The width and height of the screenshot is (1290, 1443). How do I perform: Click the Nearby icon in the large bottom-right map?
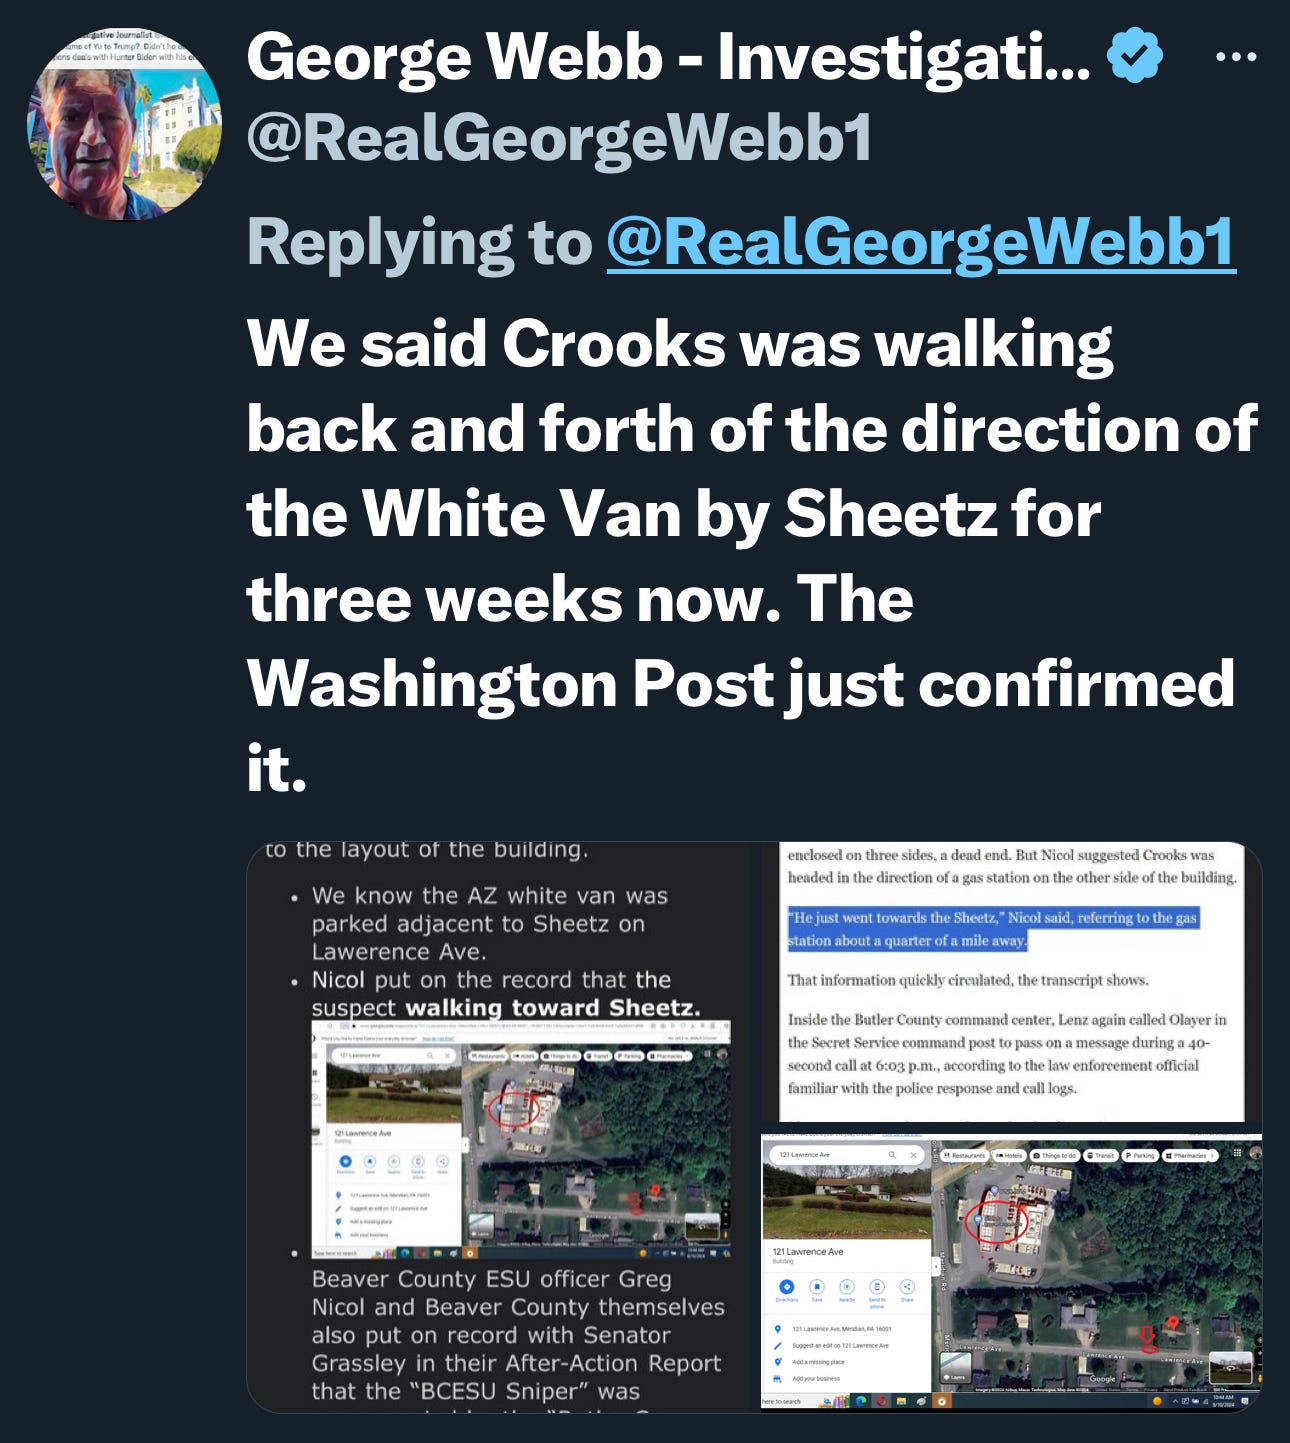pos(847,1287)
